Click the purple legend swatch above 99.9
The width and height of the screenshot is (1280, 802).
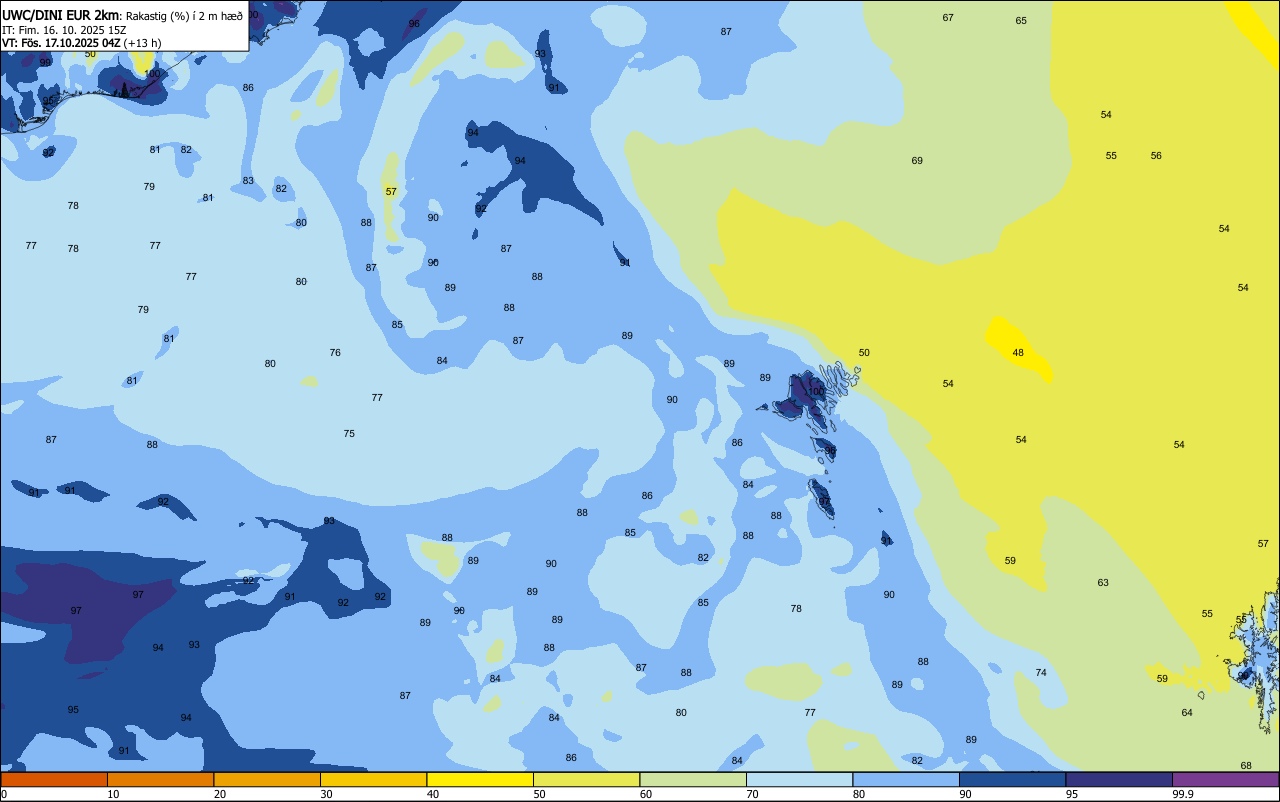coord(1226,779)
